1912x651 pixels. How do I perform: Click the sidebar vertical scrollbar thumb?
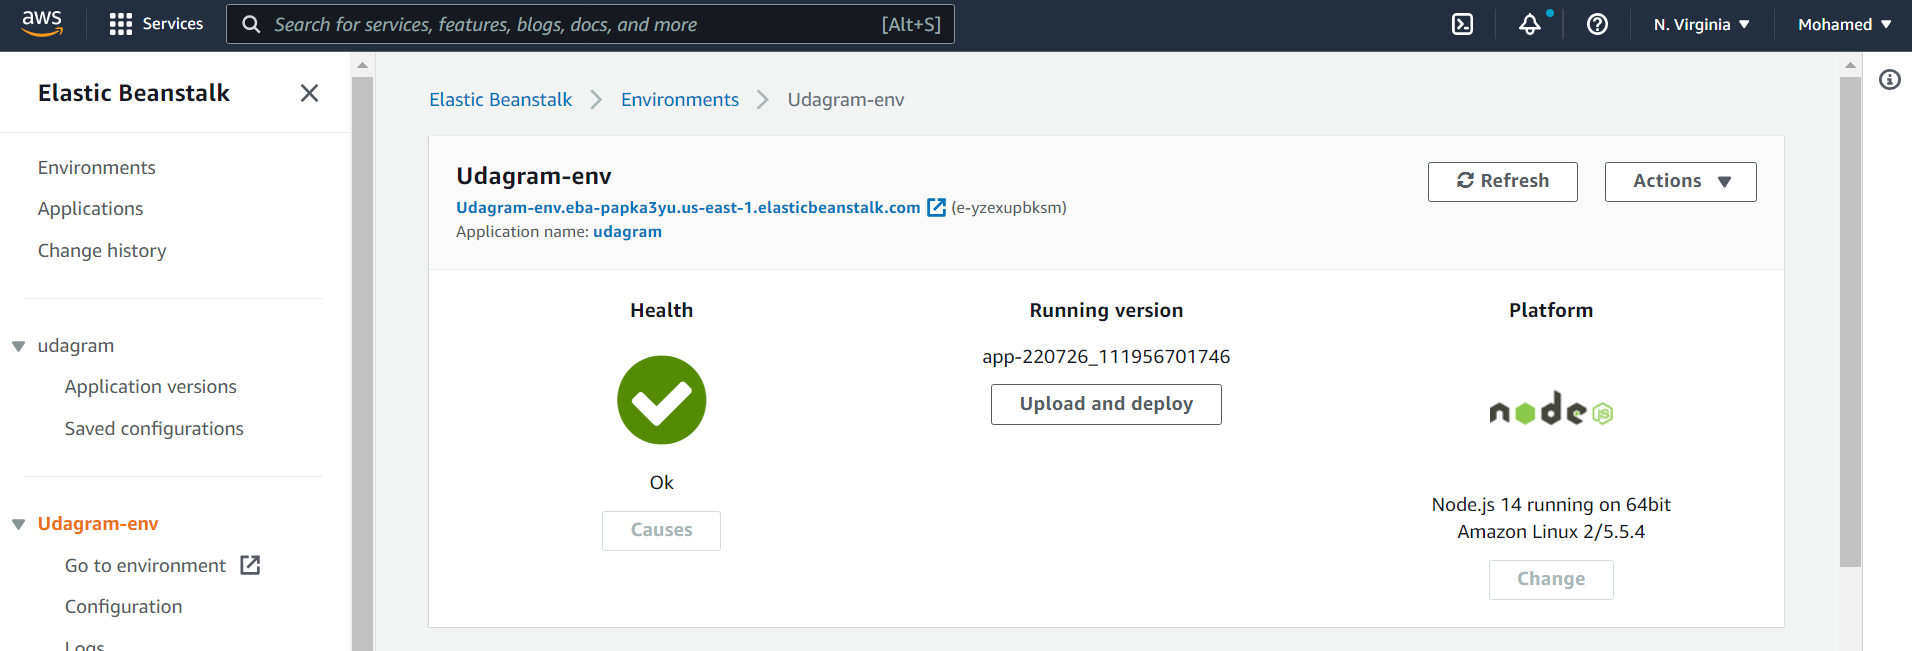(x=362, y=364)
